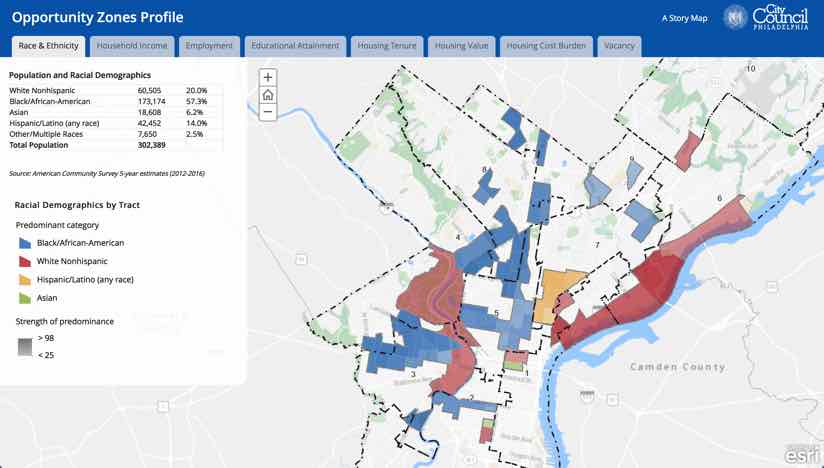Select the Race & Ethnicity tab
This screenshot has width=824, height=468.
(x=48, y=46)
